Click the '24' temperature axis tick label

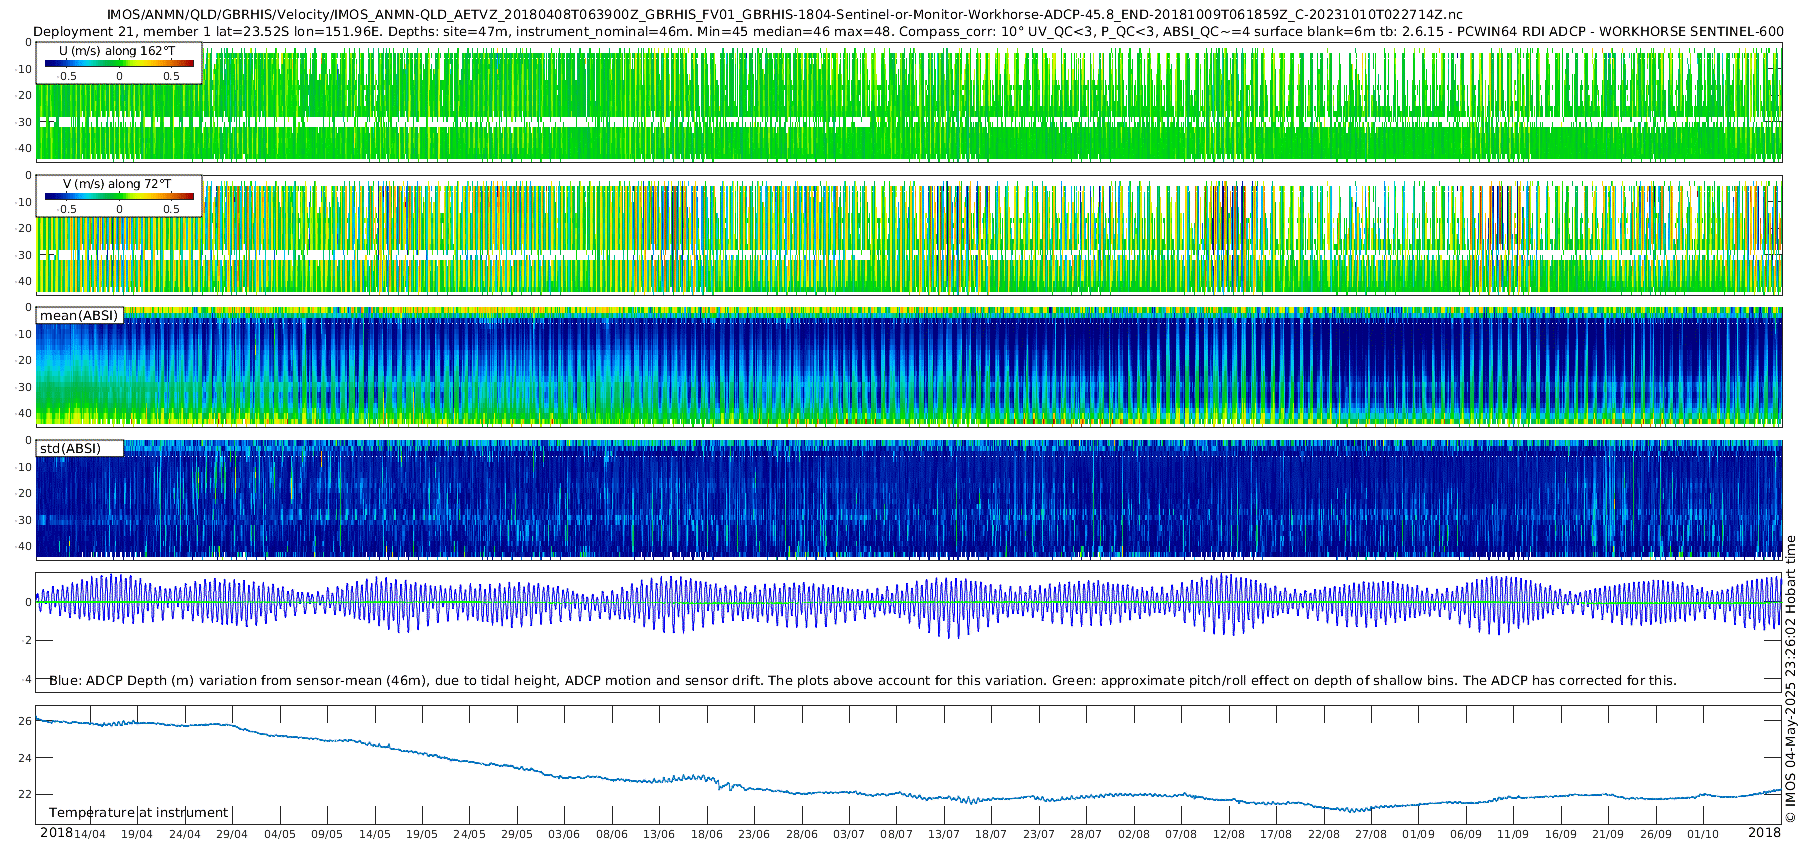[x=25, y=758]
